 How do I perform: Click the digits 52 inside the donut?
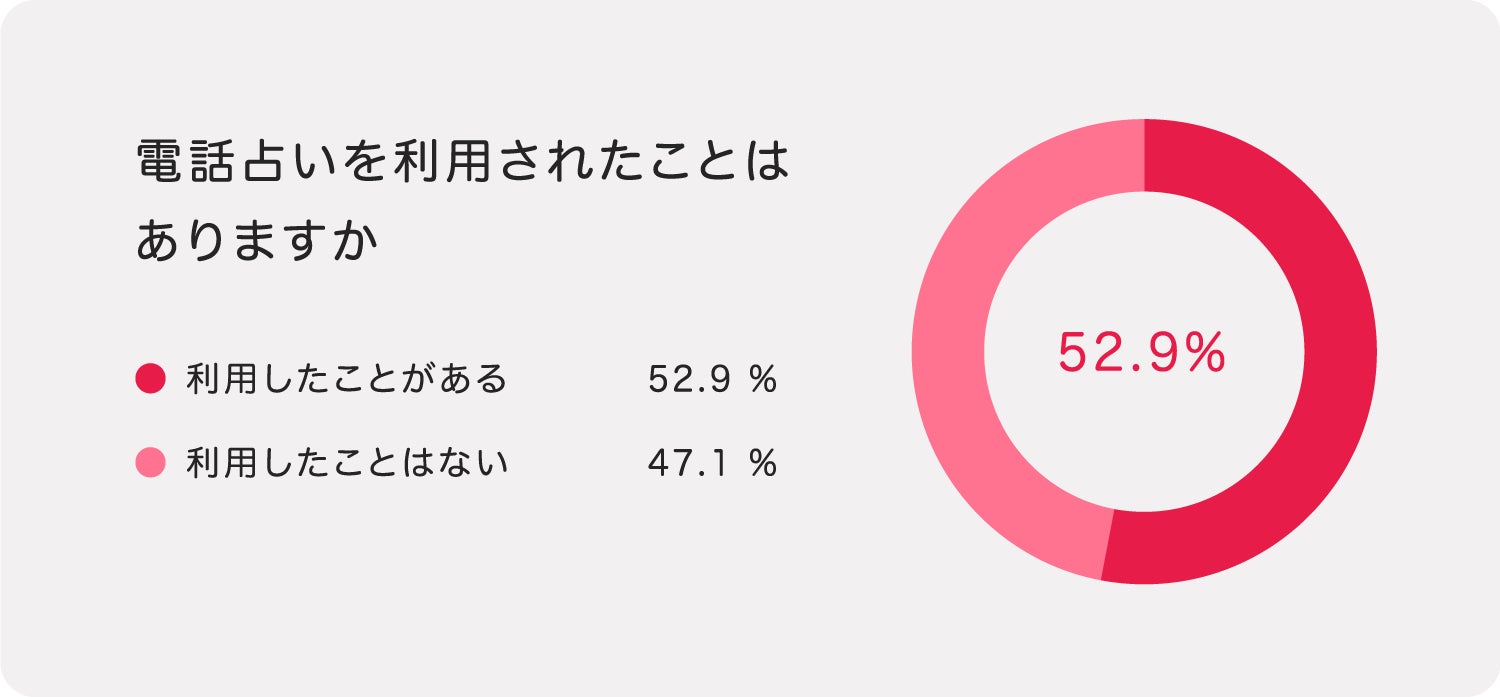(1089, 353)
